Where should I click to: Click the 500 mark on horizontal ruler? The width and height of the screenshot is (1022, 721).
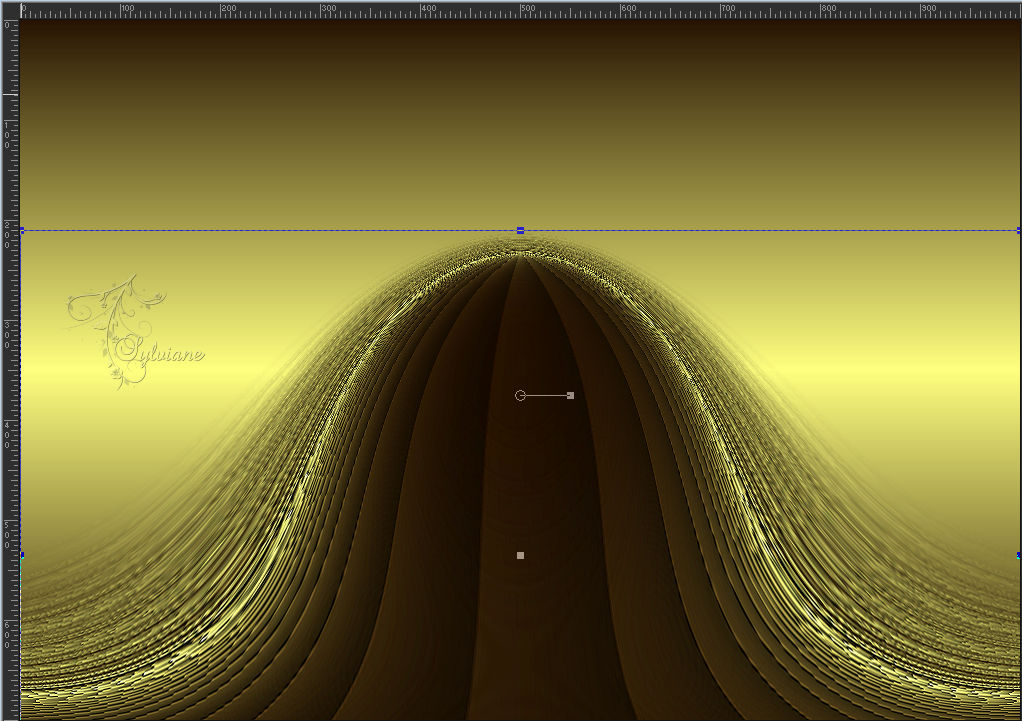tap(527, 8)
